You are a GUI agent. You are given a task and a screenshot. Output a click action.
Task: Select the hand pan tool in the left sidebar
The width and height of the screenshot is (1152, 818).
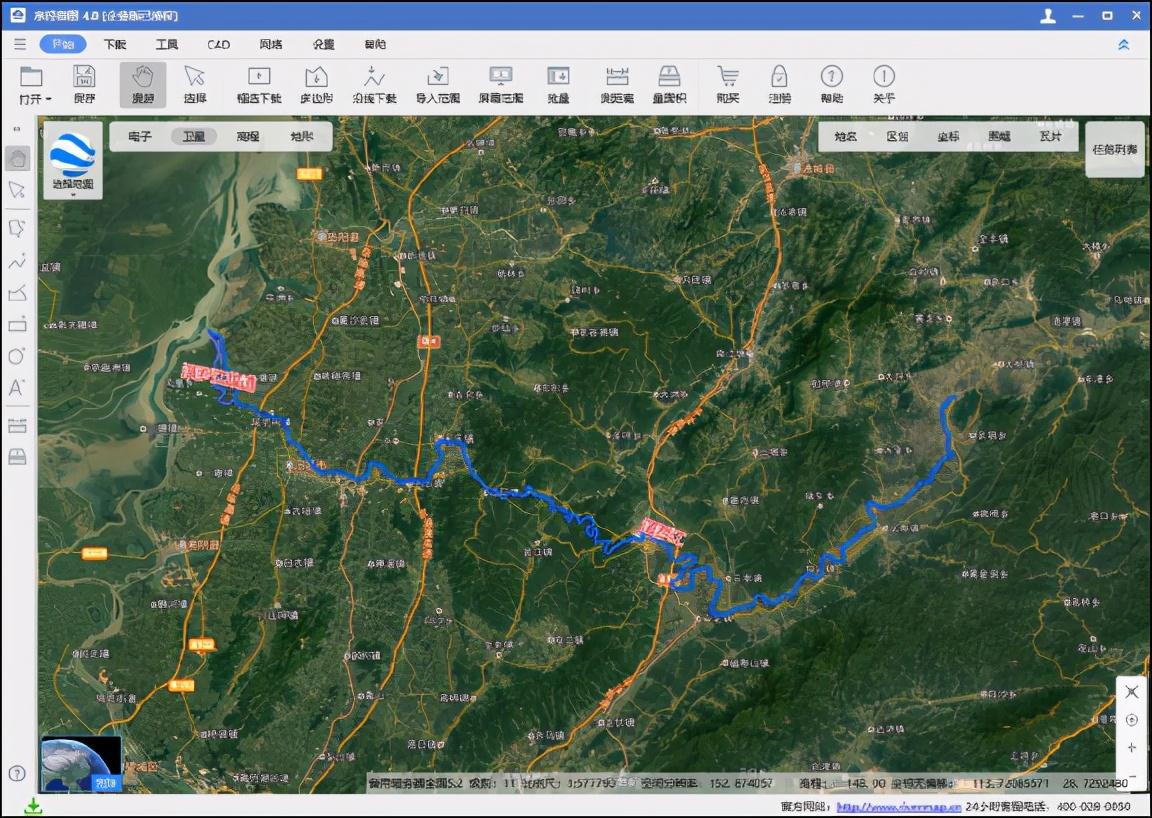coord(18,158)
